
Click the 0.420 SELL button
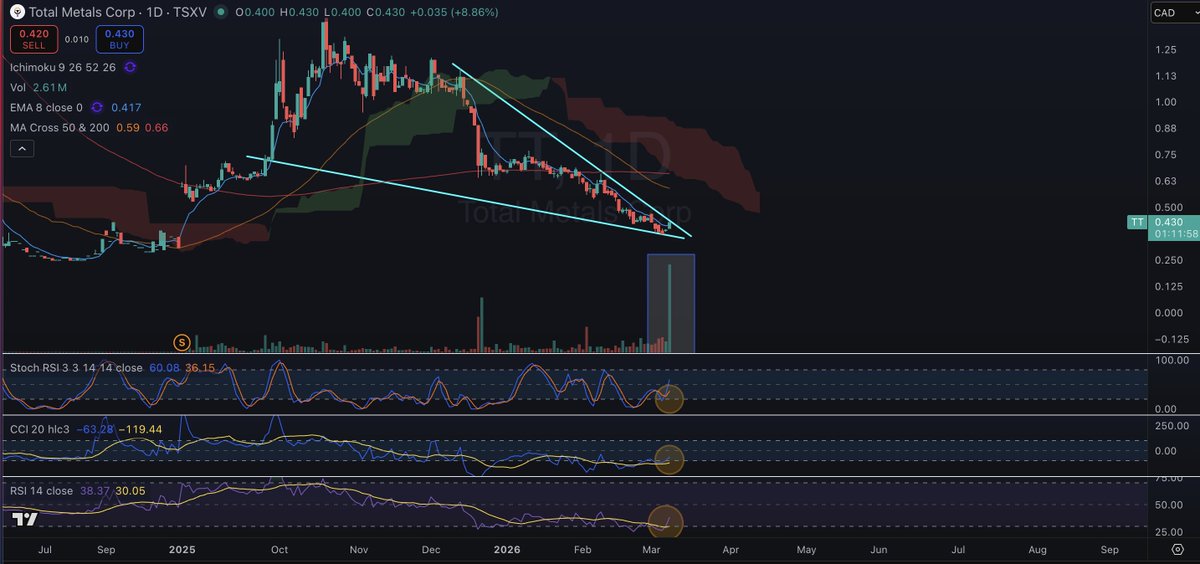[32, 40]
